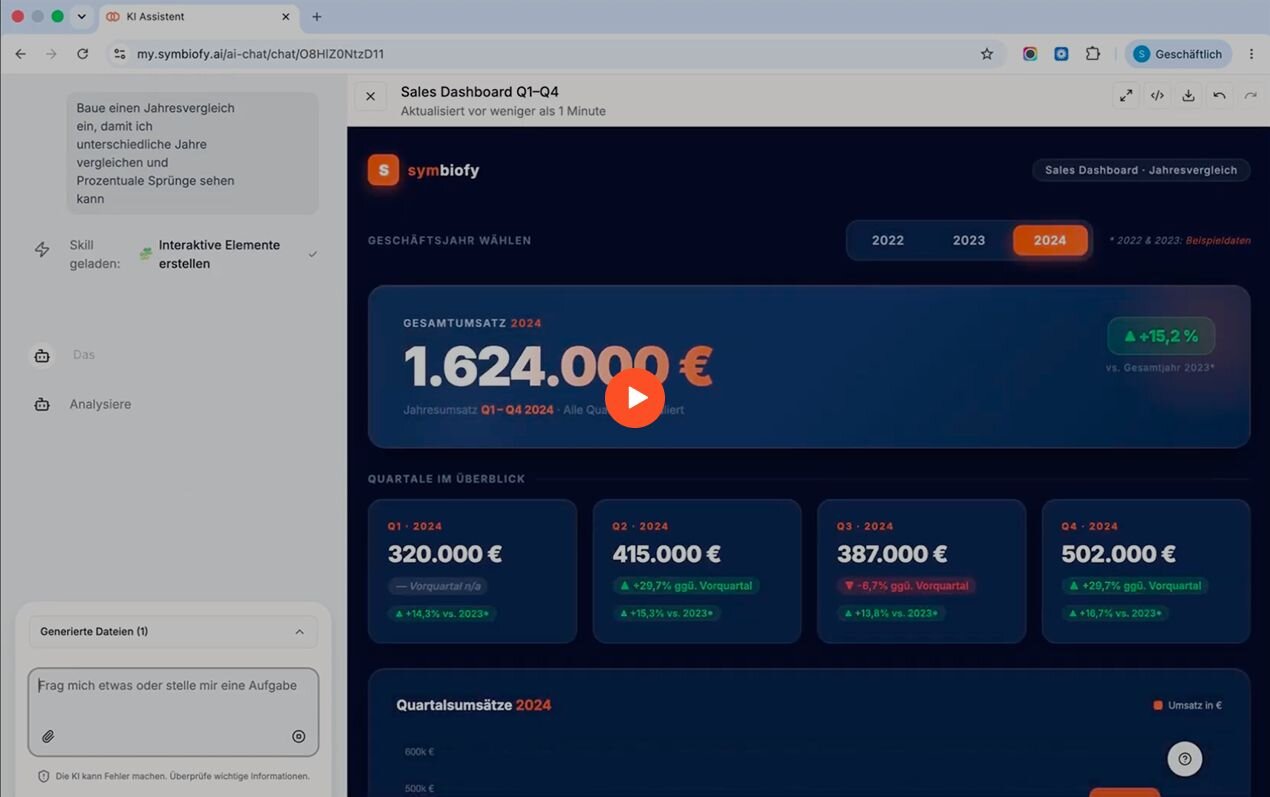Viewport: 1270px width, 797px height.
Task: Click the symbiofy logo
Action: point(424,170)
